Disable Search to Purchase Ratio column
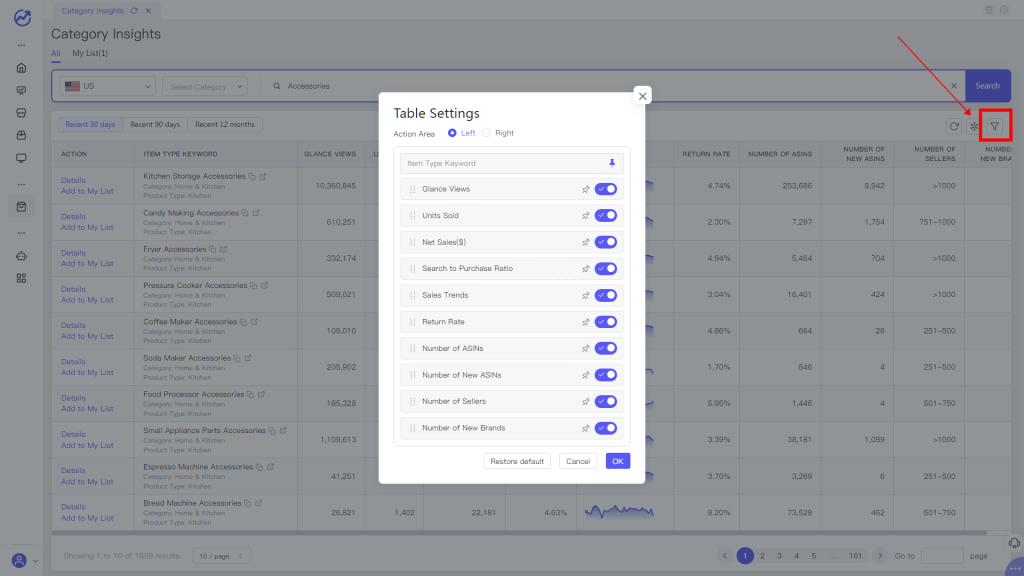The image size is (1024, 576). pos(605,268)
